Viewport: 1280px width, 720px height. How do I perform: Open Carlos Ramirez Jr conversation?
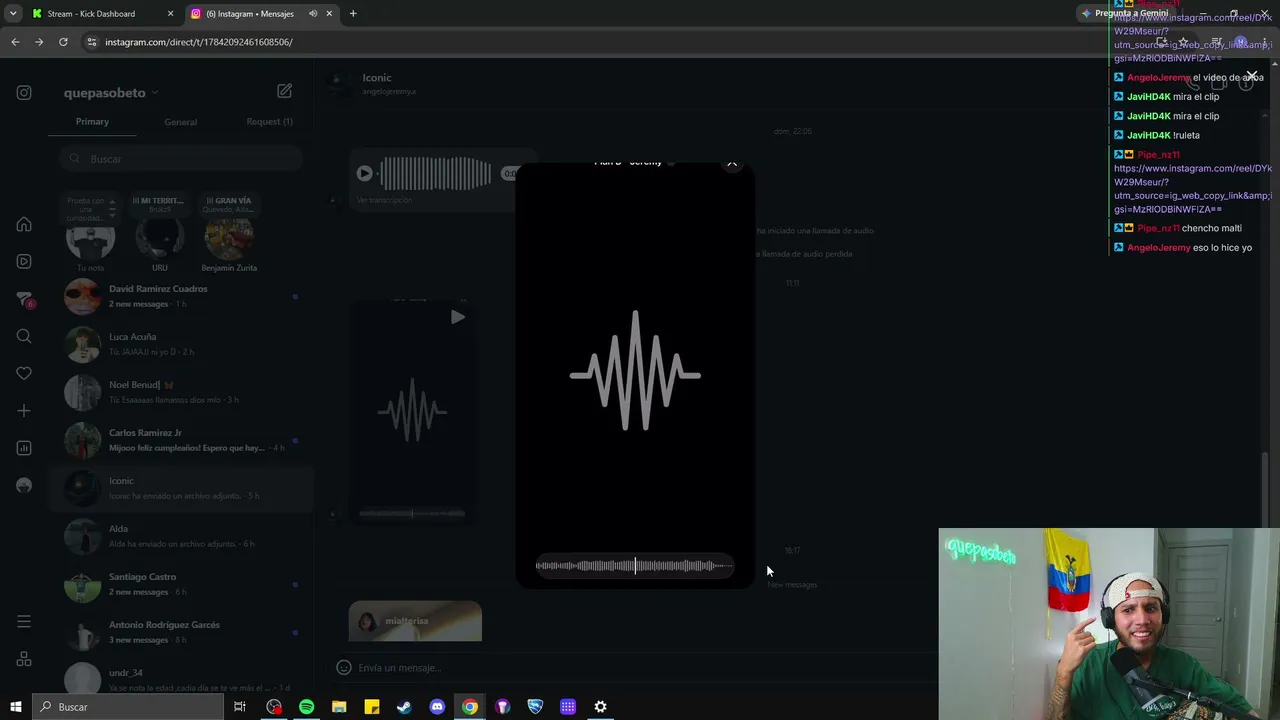[180, 440]
